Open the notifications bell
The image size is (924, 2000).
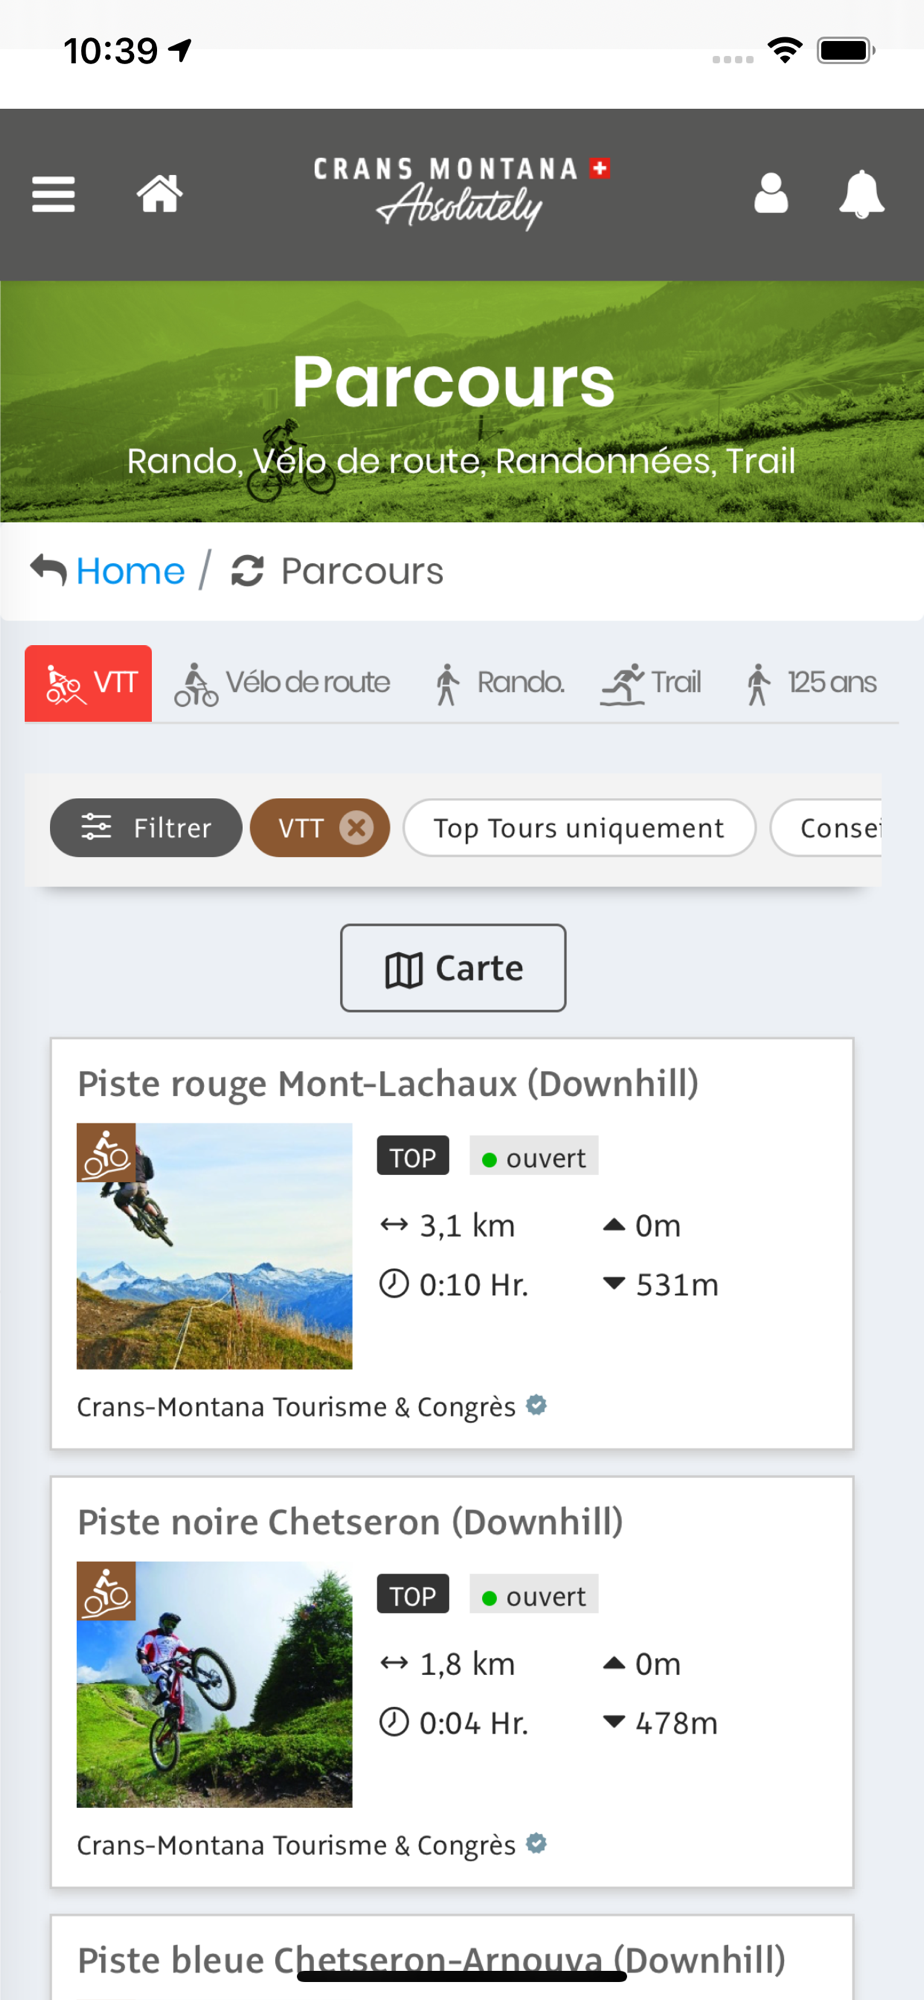[861, 194]
